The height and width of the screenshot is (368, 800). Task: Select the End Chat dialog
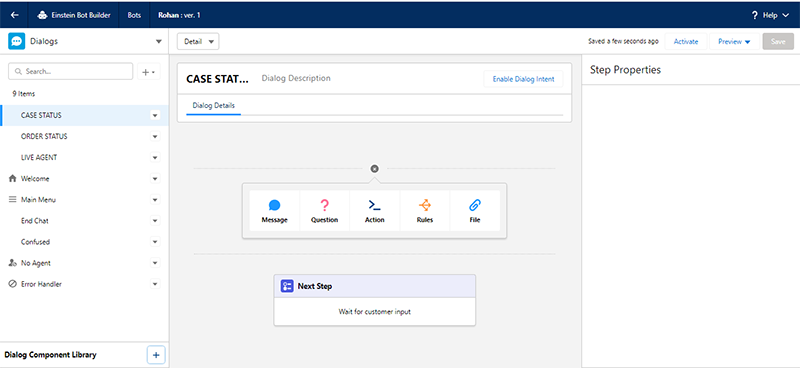[x=85, y=221]
